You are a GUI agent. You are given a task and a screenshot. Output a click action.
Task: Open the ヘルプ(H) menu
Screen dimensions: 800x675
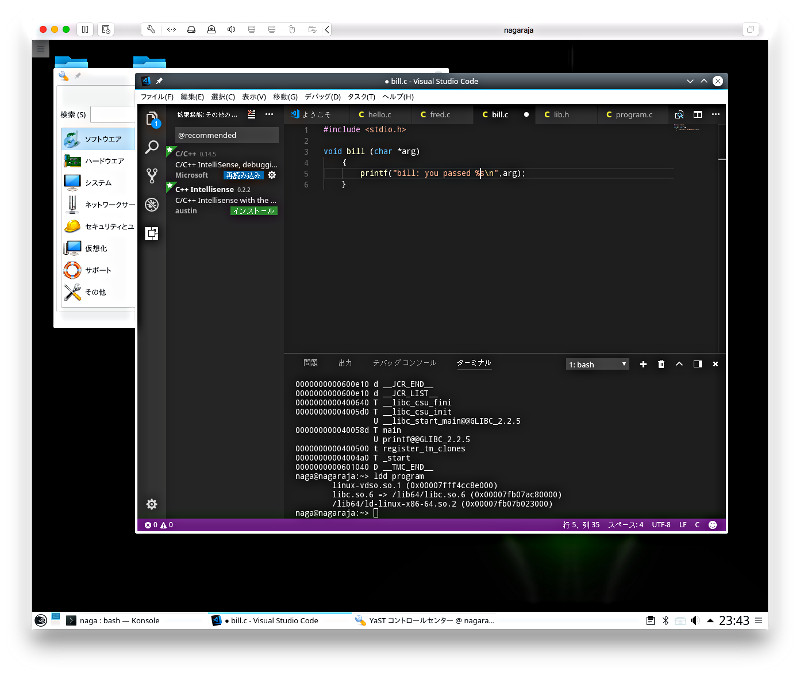(x=398, y=96)
